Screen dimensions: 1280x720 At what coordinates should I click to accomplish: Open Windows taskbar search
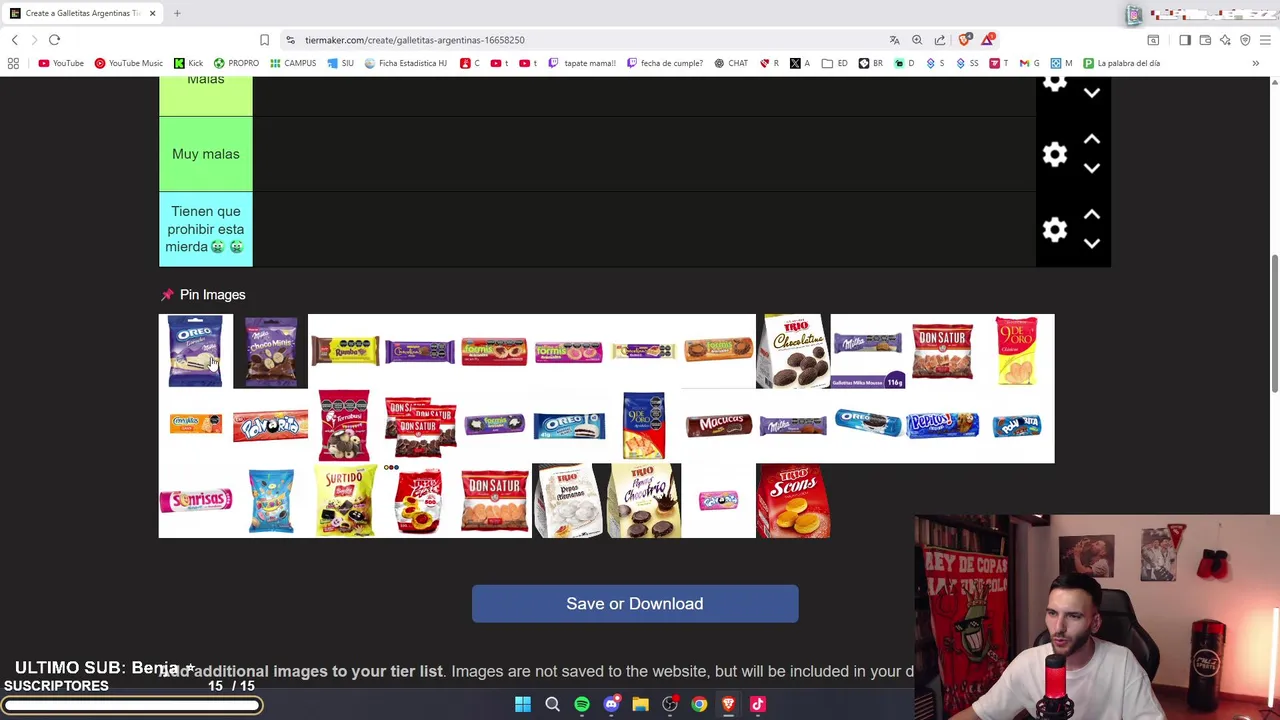pos(552,704)
